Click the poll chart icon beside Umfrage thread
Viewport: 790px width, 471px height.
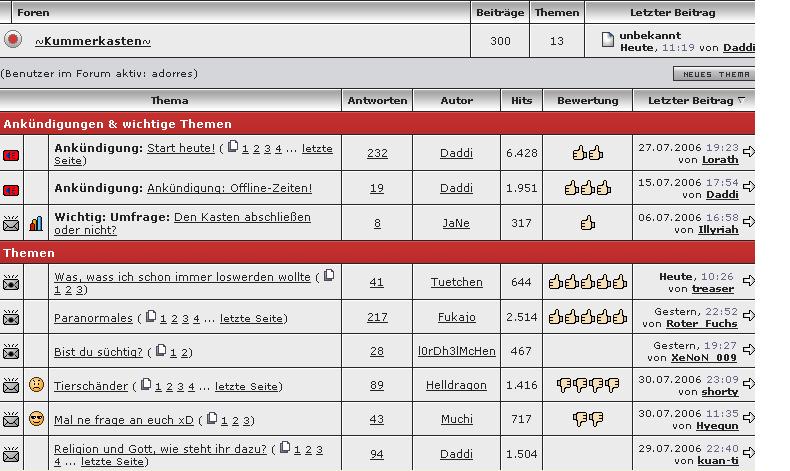pyautogui.click(x=36, y=223)
